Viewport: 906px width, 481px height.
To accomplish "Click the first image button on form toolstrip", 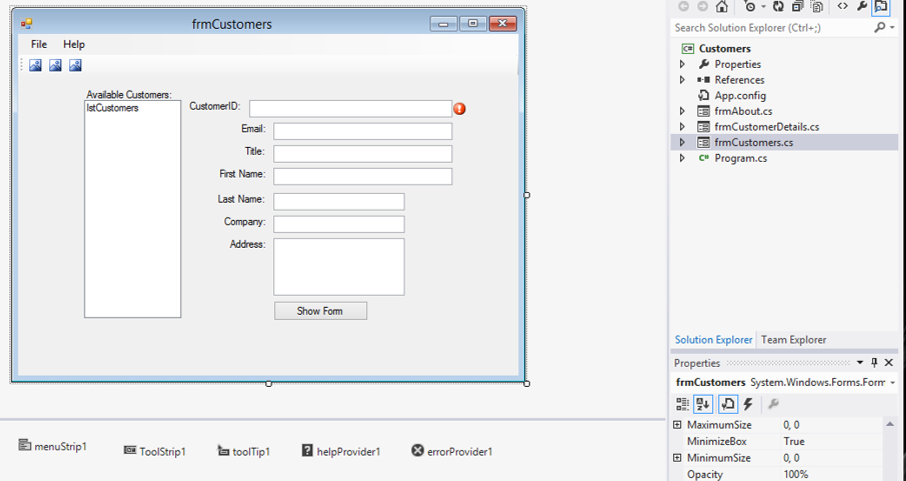I will 35,65.
